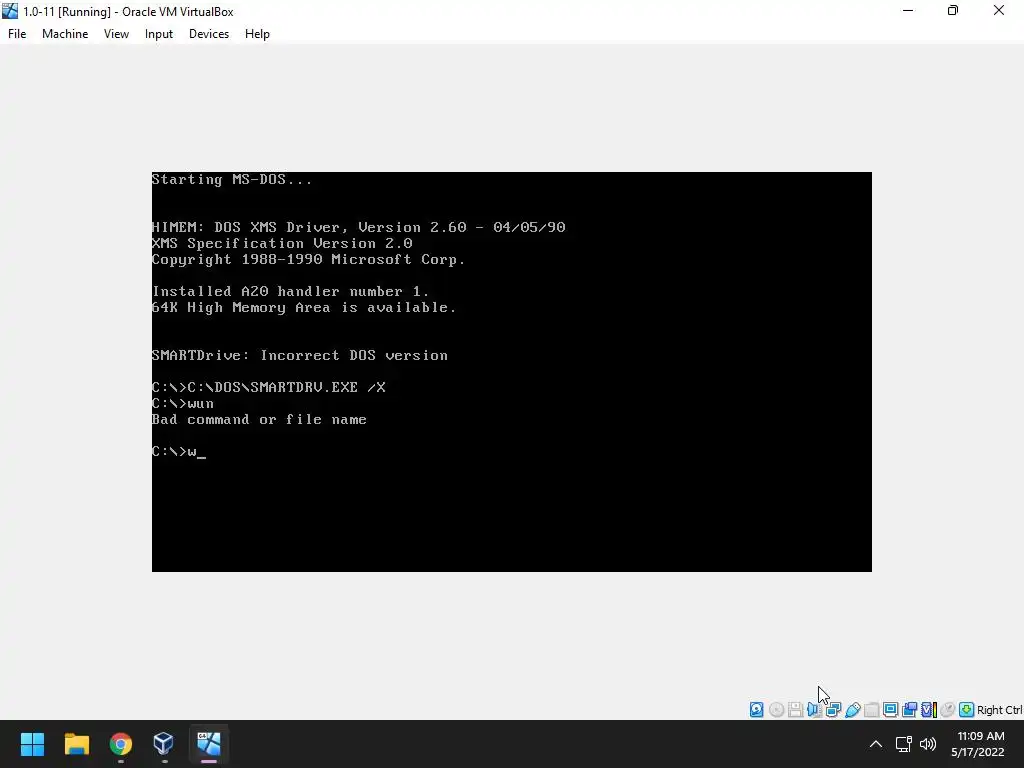Open VirtualBox Manager cube icon in taskbar
This screenshot has height=768, width=1024.
163,744
